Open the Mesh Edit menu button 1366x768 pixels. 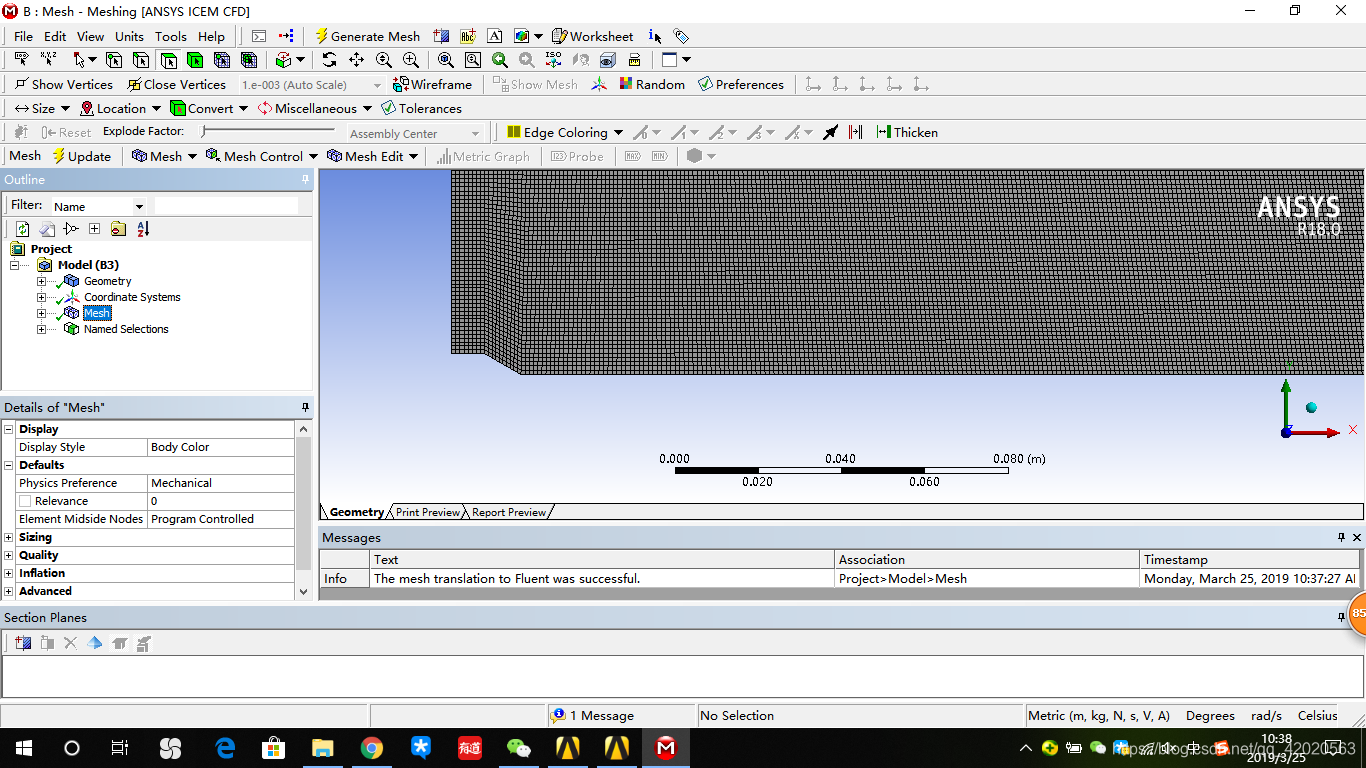point(373,156)
